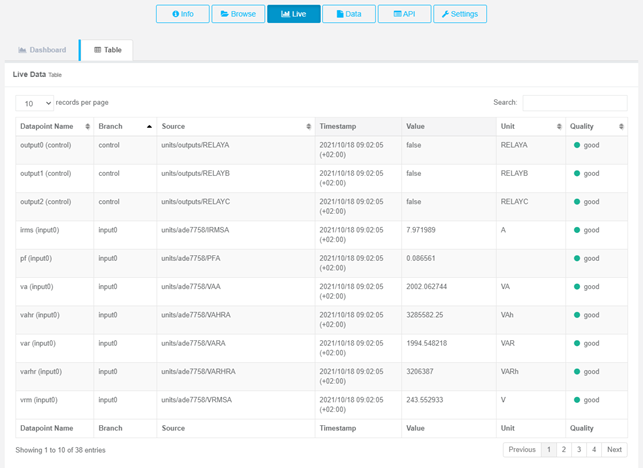Image resolution: width=643 pixels, height=468 pixels.
Task: Sort table by Branch column arrow
Action: point(149,127)
